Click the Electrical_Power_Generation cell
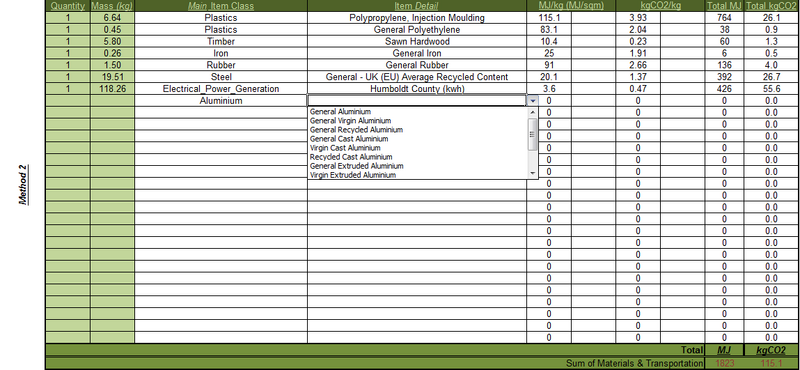This screenshot has height=370, width=800. pyautogui.click(x=221, y=89)
